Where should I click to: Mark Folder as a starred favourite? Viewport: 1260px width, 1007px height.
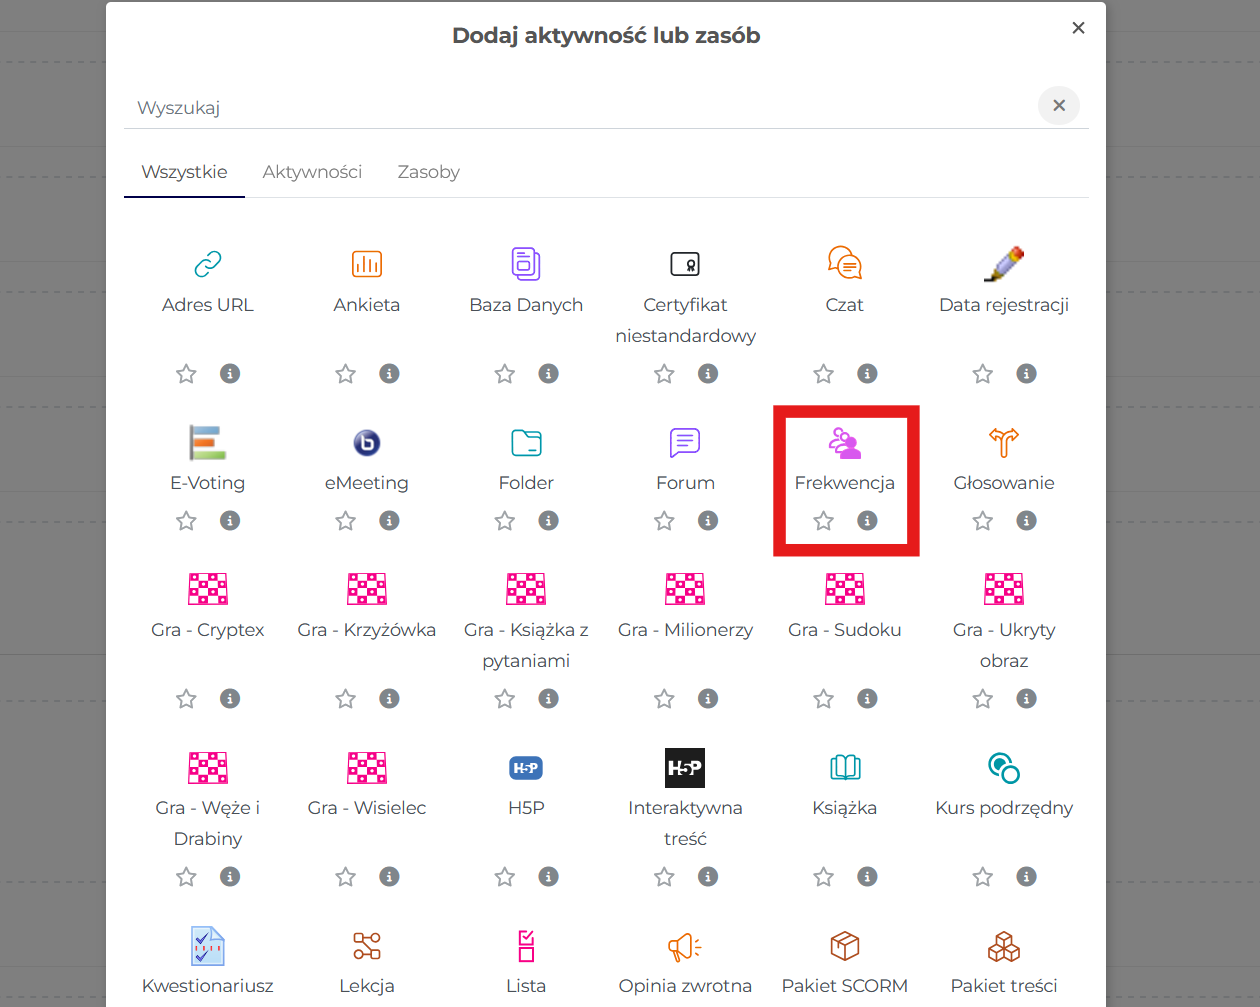(x=504, y=521)
